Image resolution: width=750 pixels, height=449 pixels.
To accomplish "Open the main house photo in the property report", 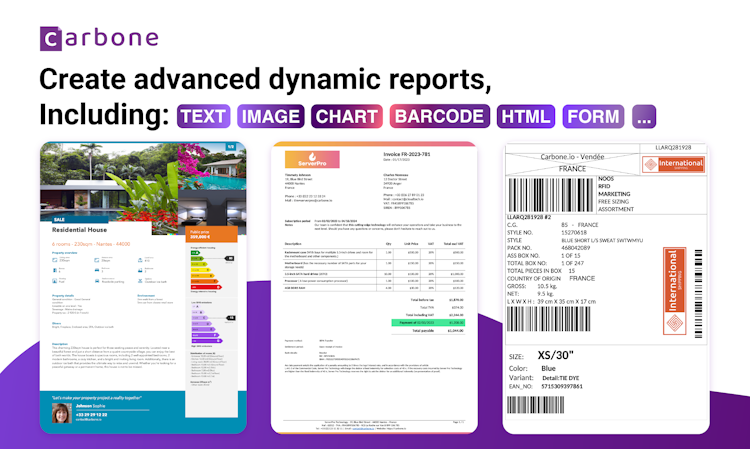I will [x=109, y=181].
